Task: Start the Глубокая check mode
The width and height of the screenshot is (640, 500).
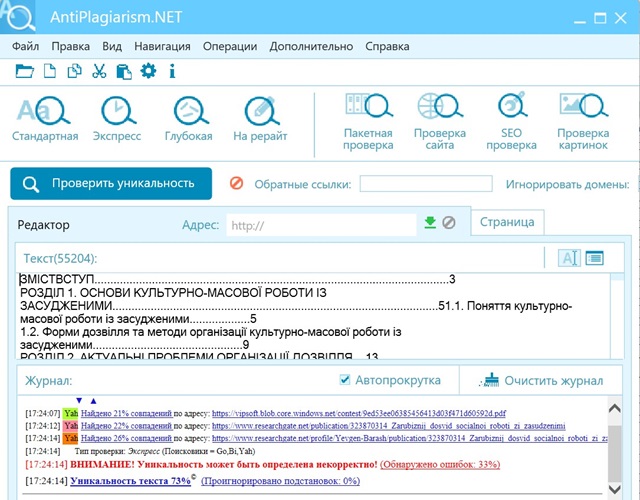Action: 189,119
